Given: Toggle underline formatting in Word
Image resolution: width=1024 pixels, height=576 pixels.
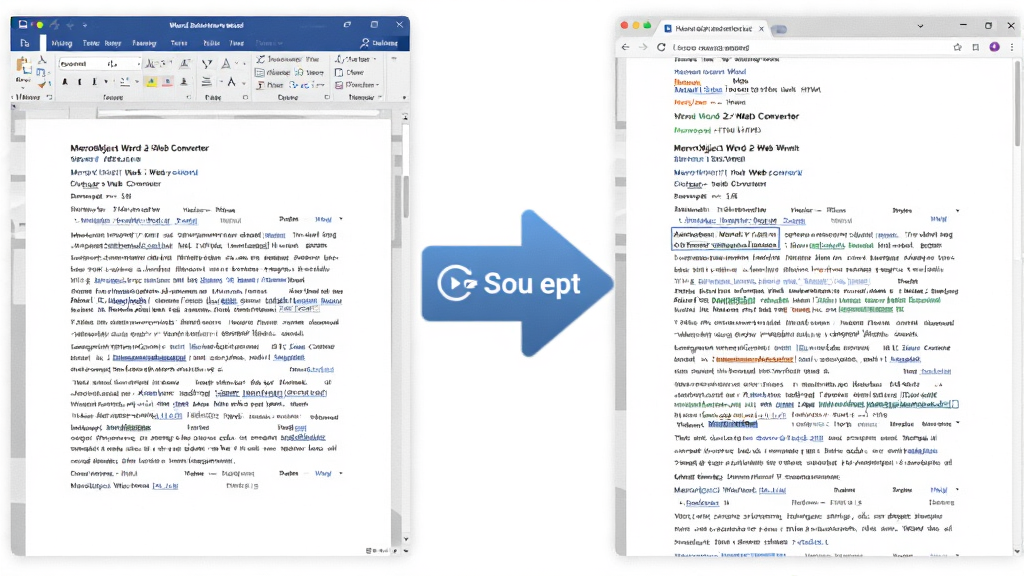Looking at the screenshot, I should coord(94,82).
